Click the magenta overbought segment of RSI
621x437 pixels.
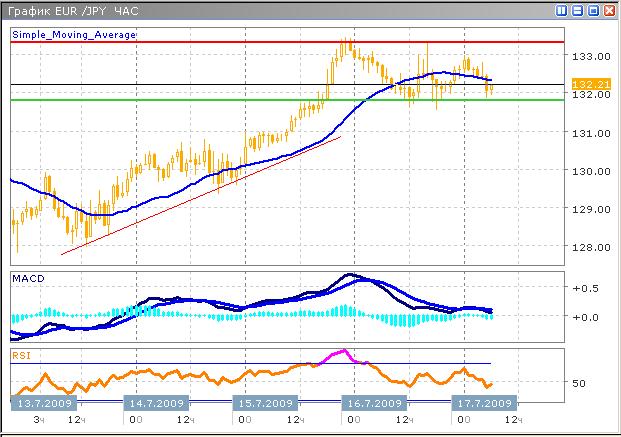point(336,356)
